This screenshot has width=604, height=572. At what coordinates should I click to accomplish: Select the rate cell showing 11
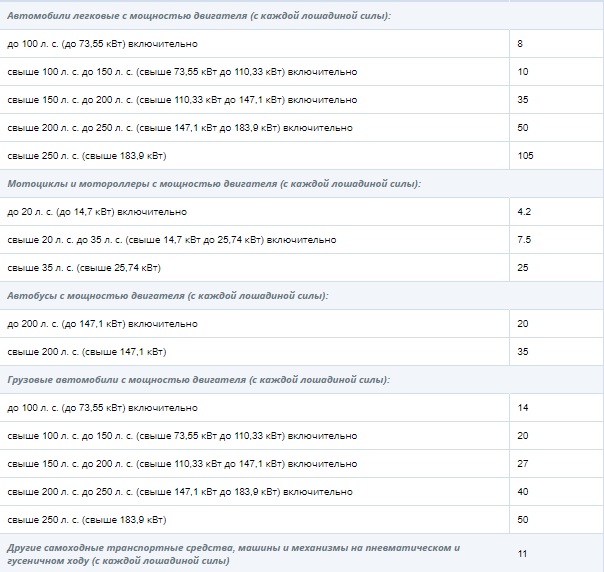523,553
